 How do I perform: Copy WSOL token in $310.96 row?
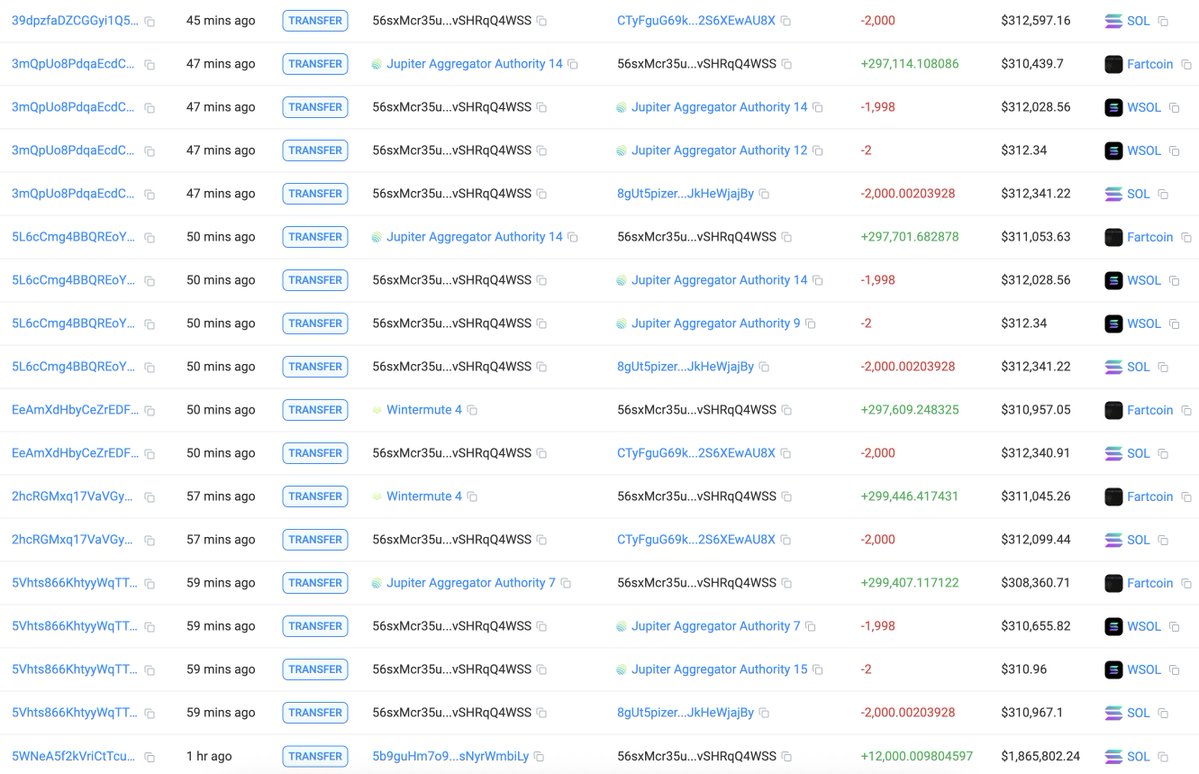coord(1175,669)
